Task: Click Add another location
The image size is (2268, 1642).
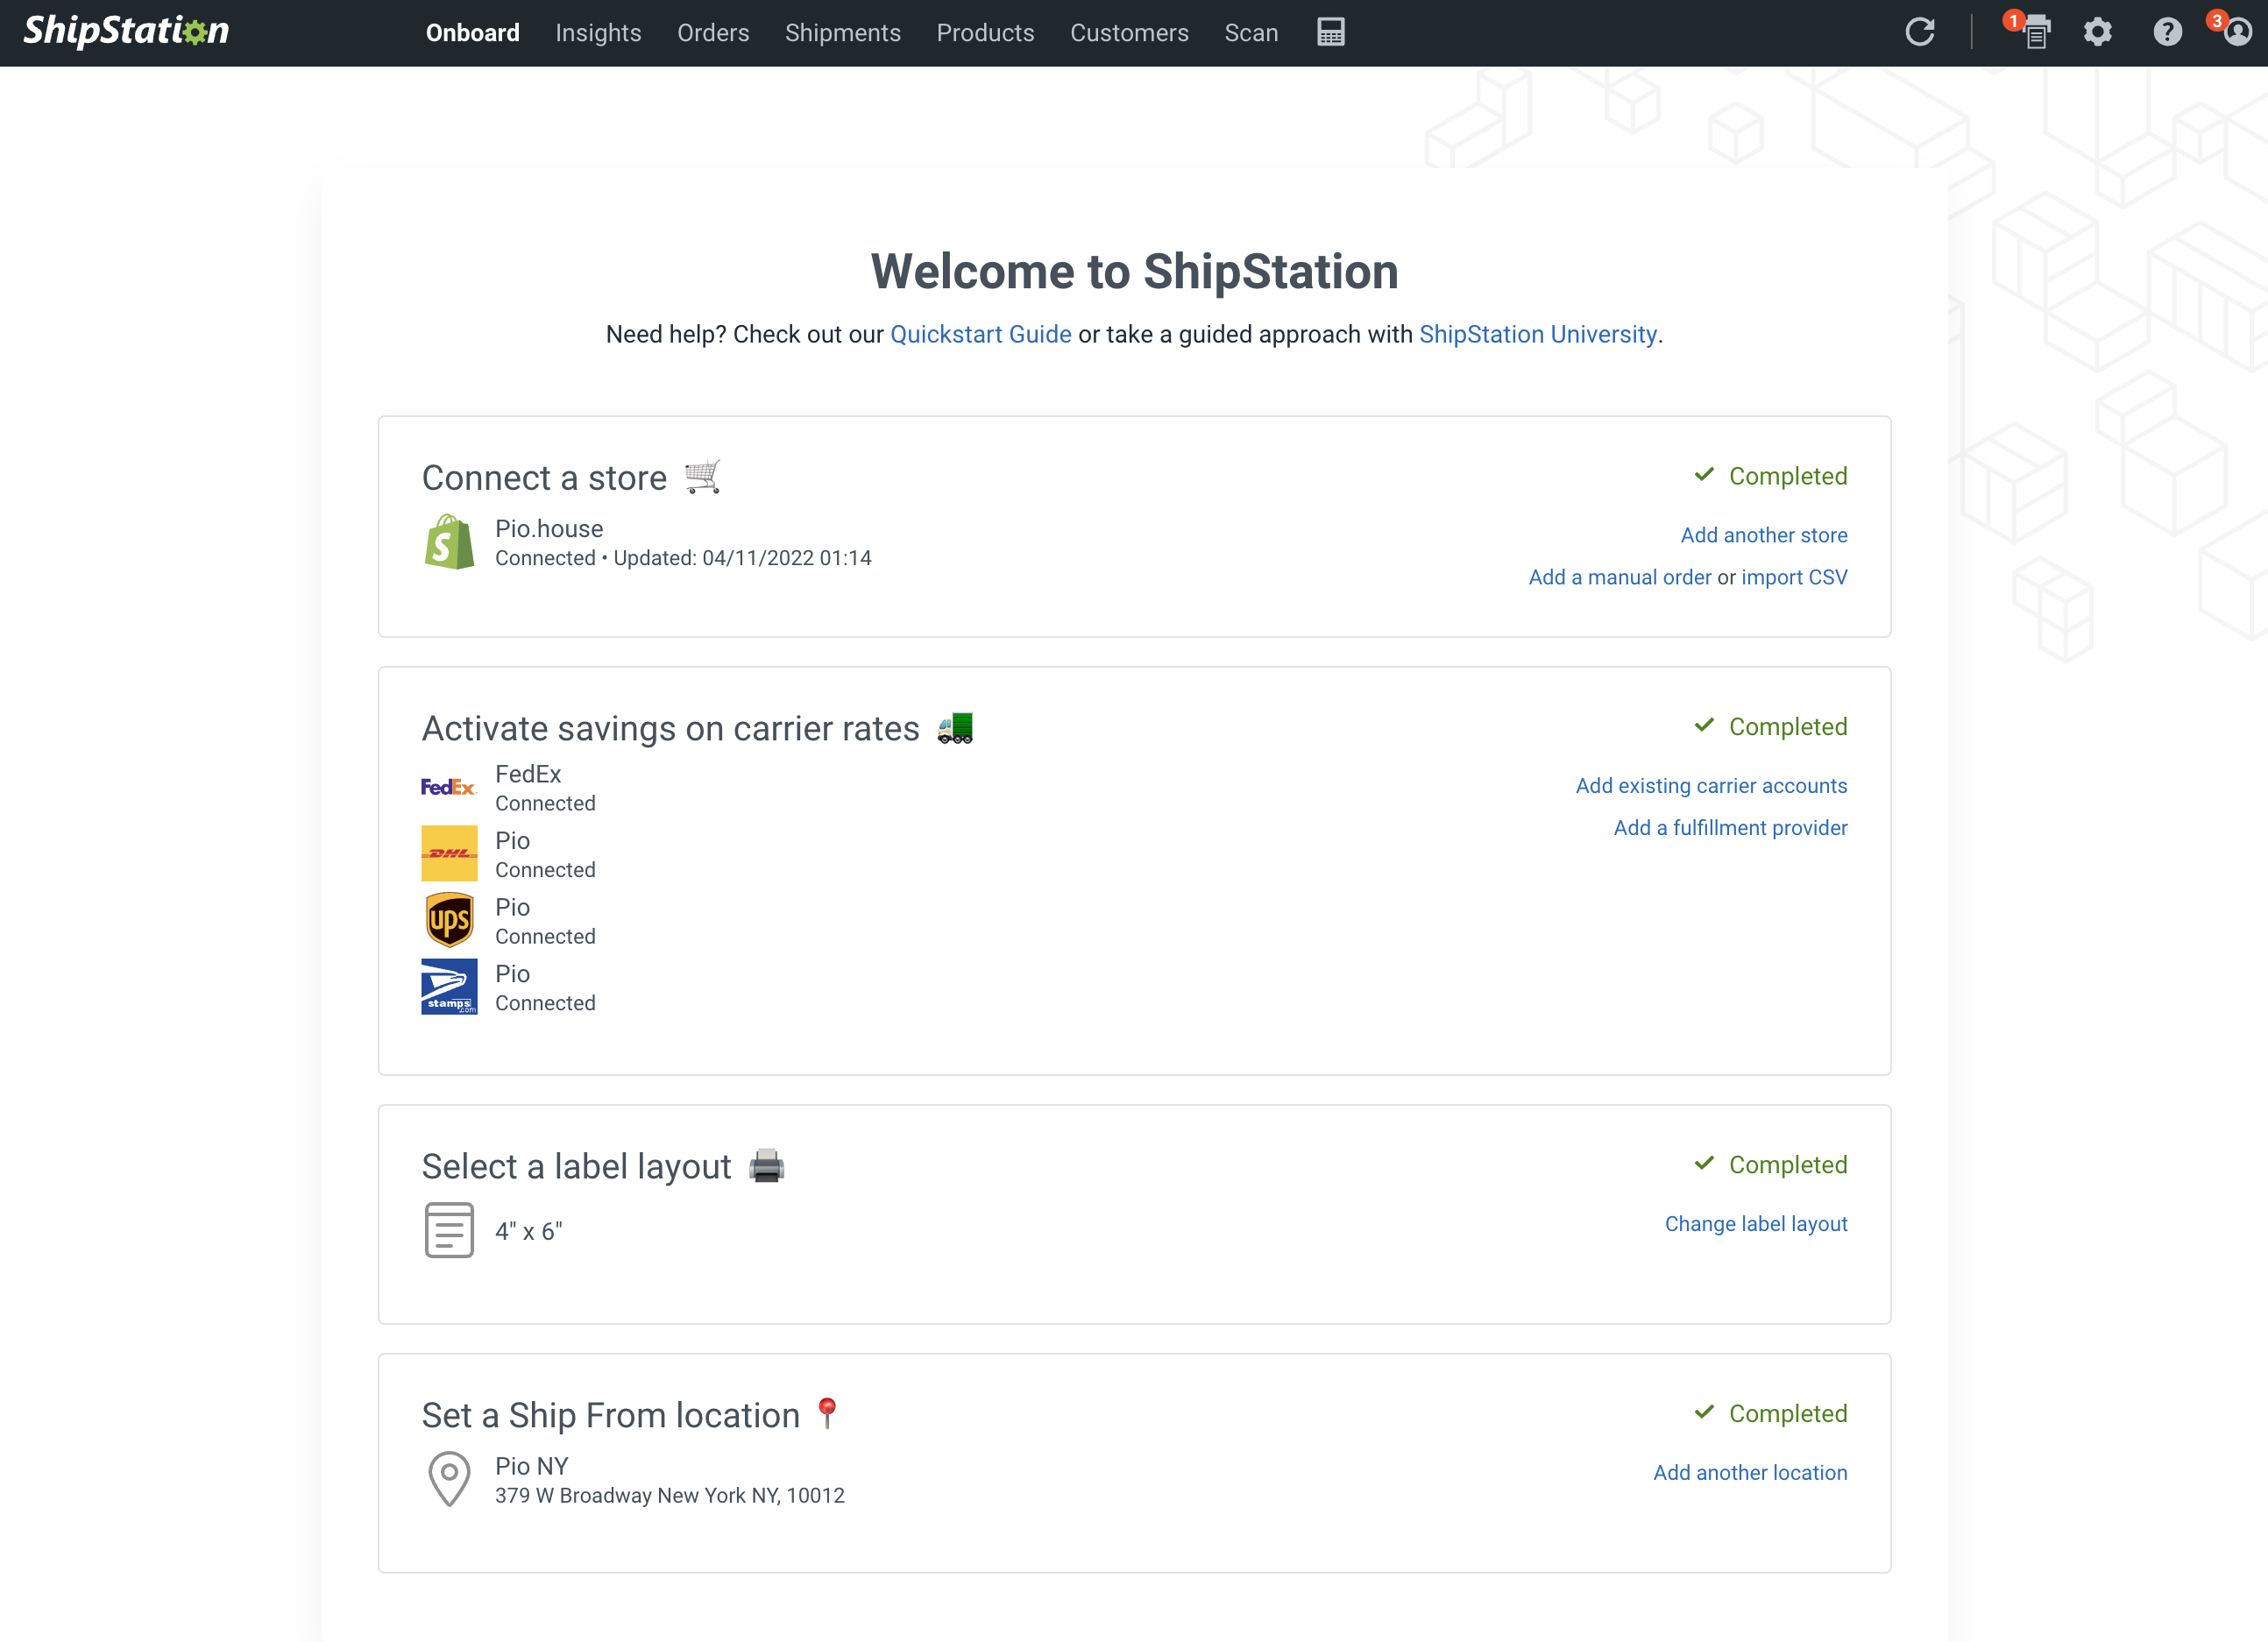Action: [x=1749, y=1473]
